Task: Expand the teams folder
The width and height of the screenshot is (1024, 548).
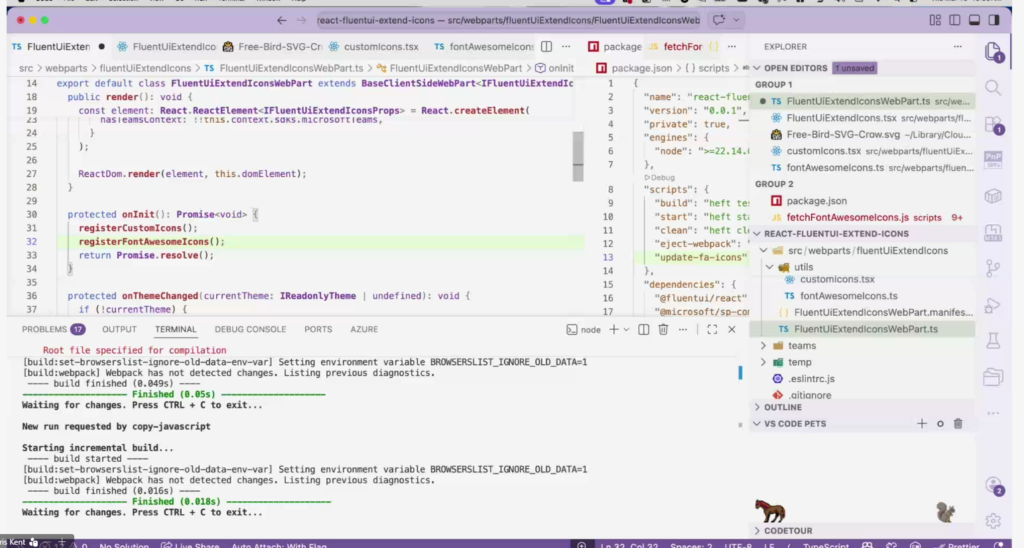Action: pos(802,346)
